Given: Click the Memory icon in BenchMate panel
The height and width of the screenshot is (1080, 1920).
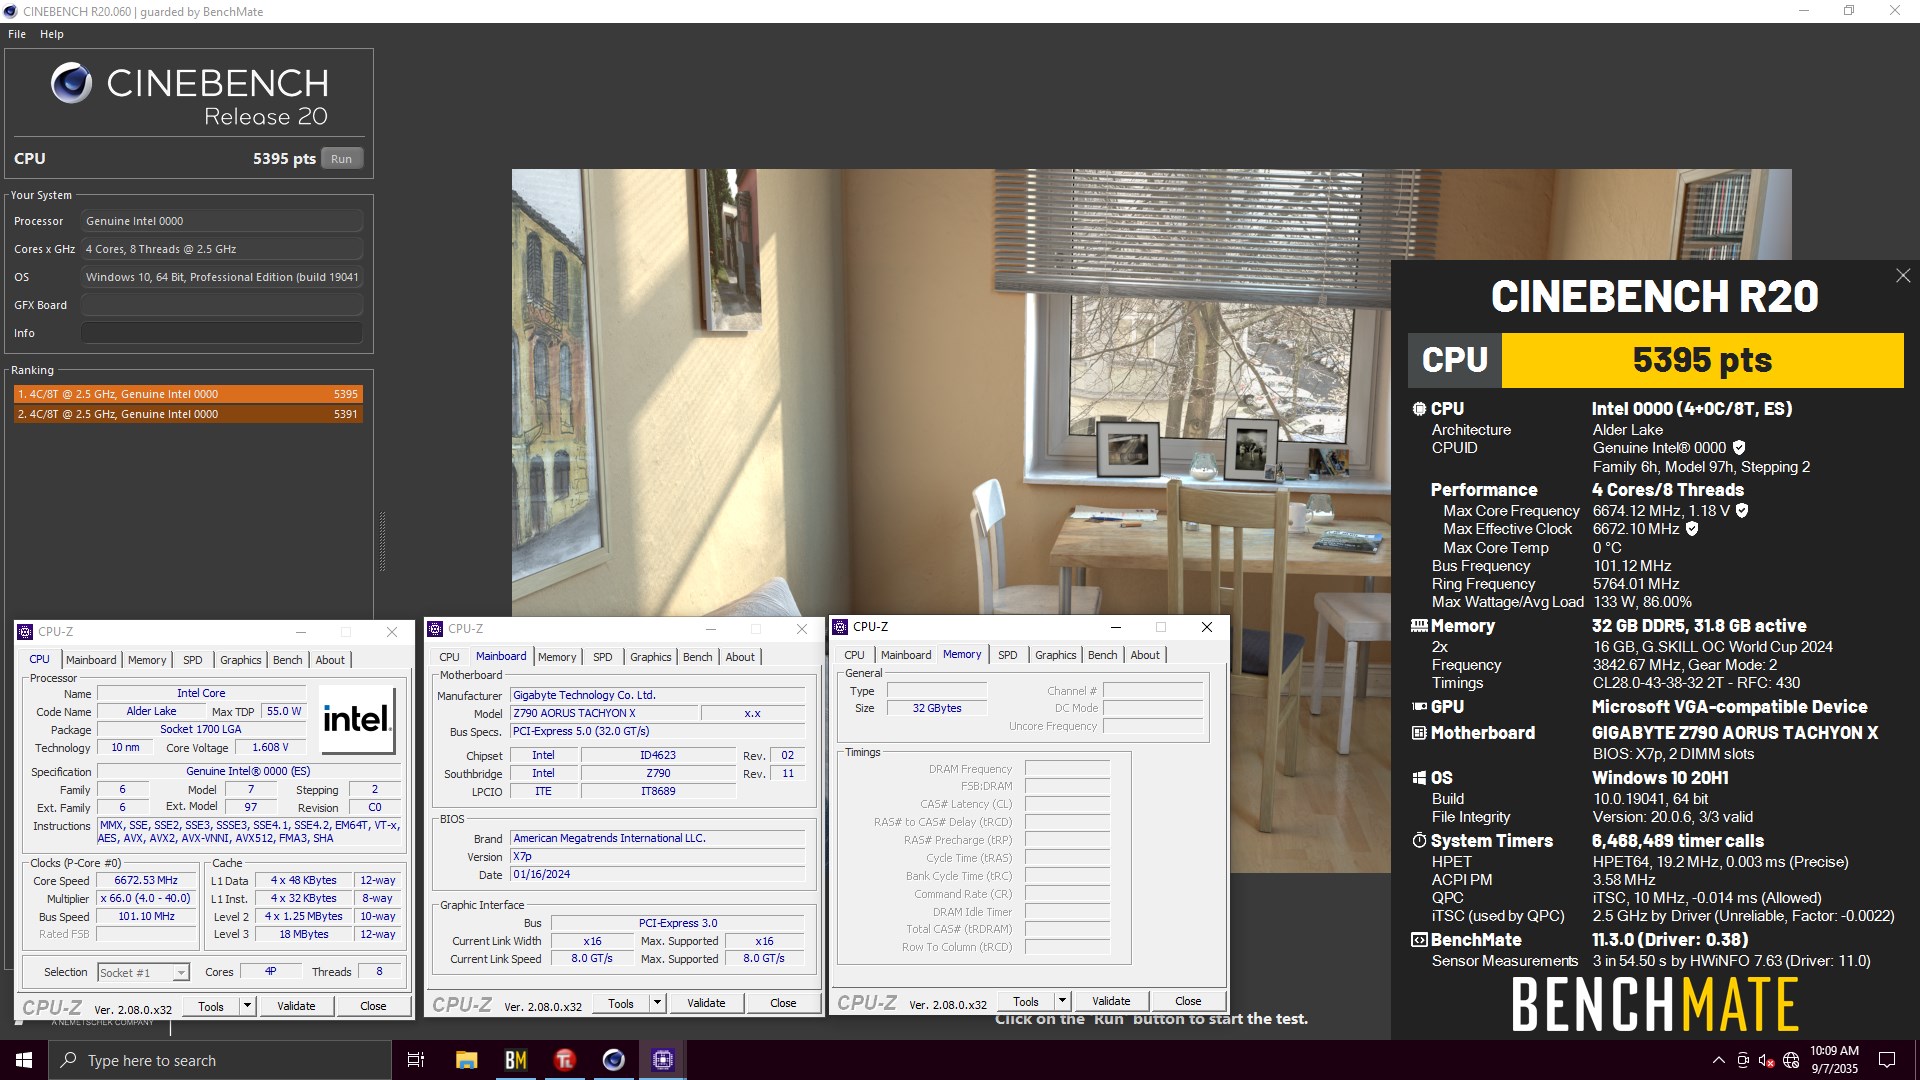Looking at the screenshot, I should point(1419,626).
